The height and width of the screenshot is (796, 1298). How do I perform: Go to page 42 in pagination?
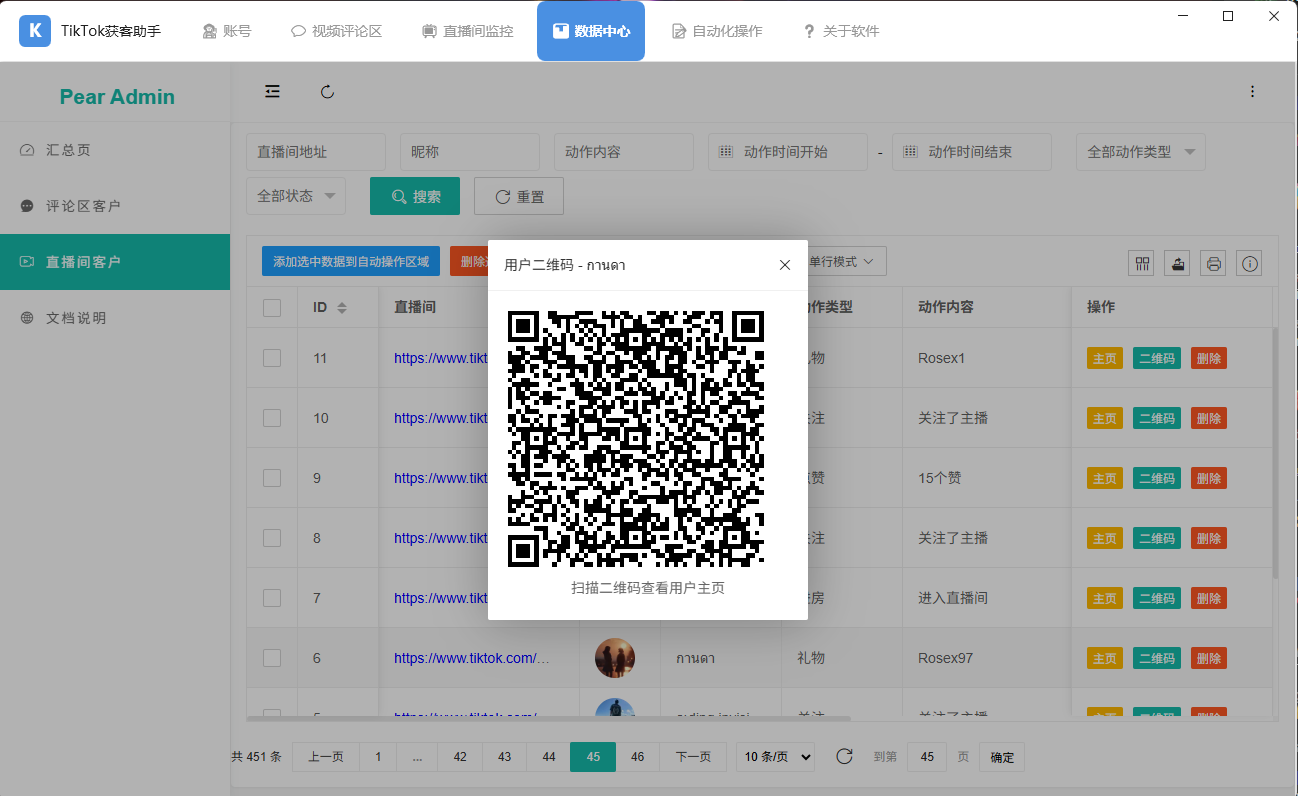coord(460,757)
